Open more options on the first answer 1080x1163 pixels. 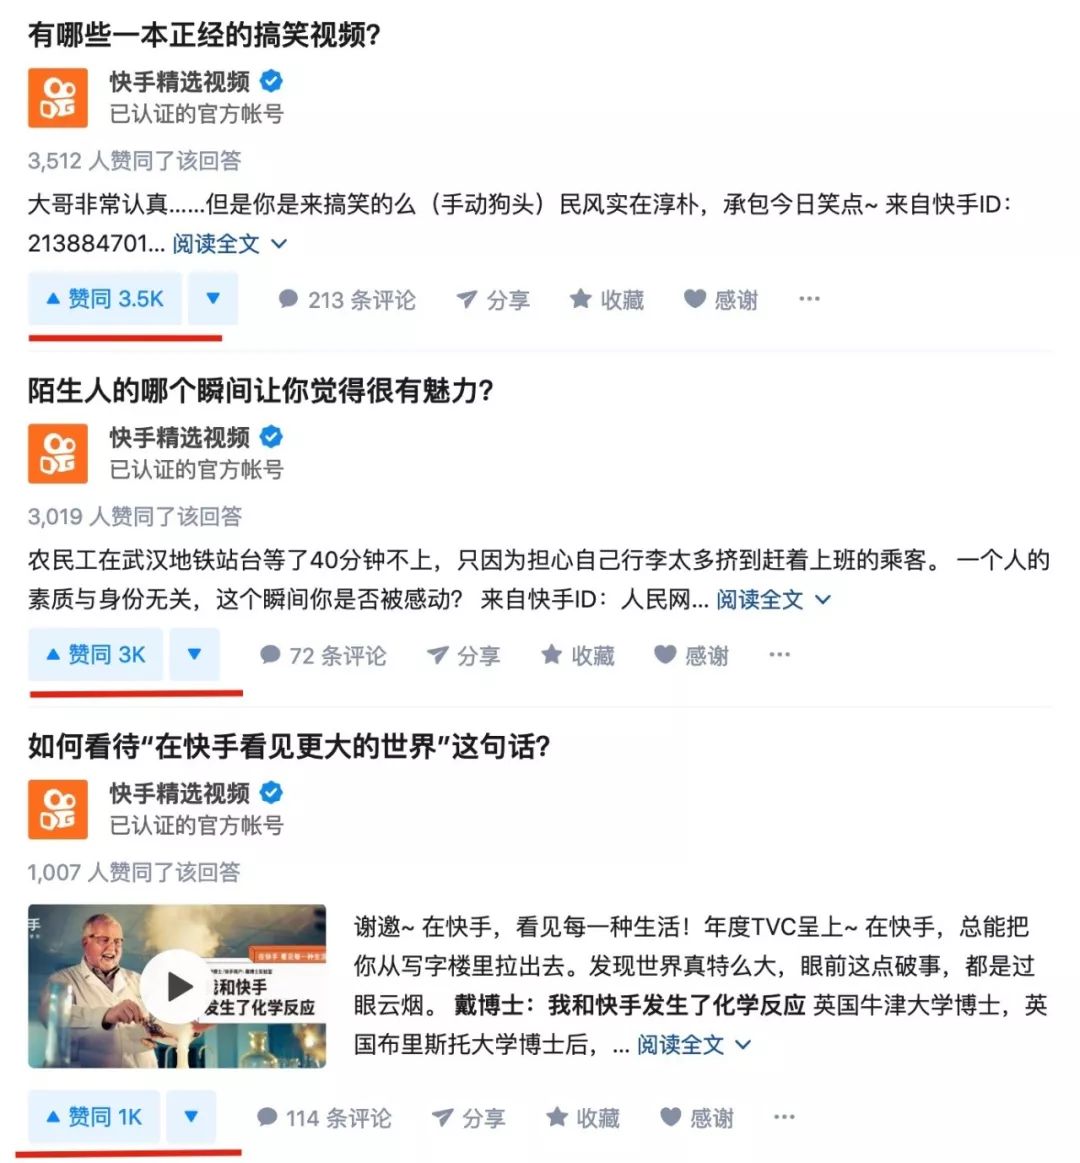coord(809,299)
